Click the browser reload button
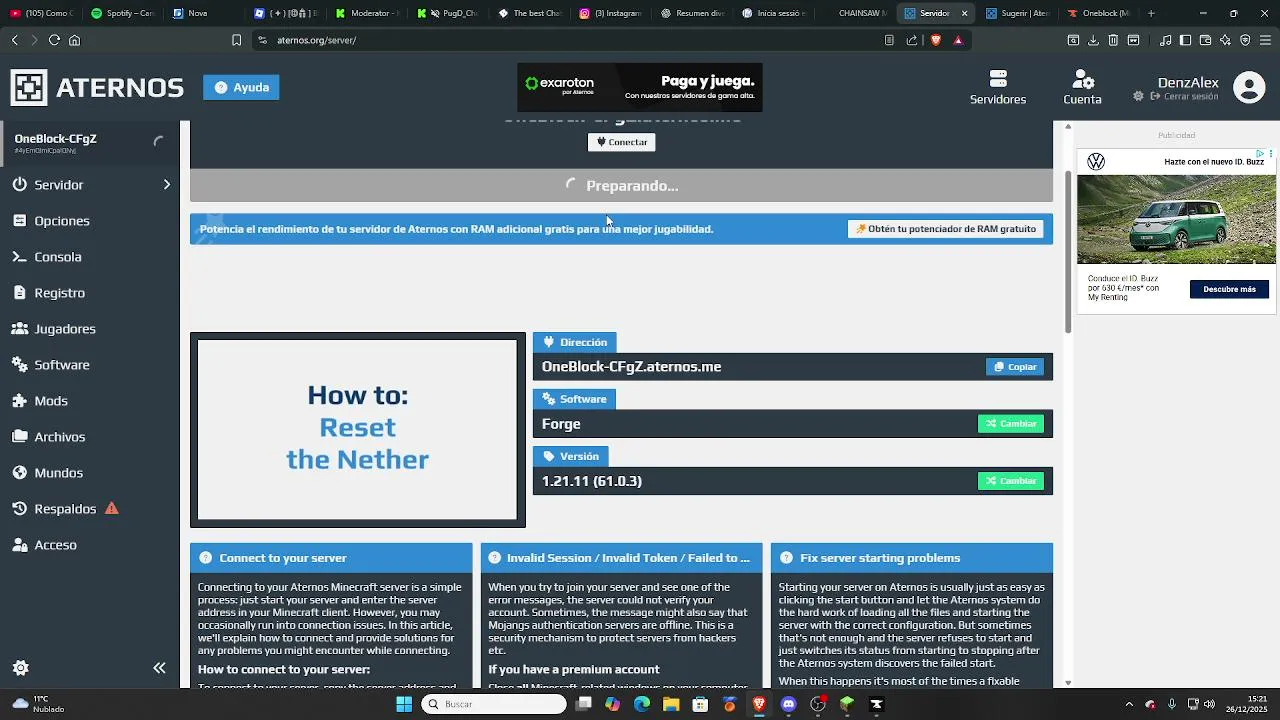The image size is (1280, 720). 54,40
